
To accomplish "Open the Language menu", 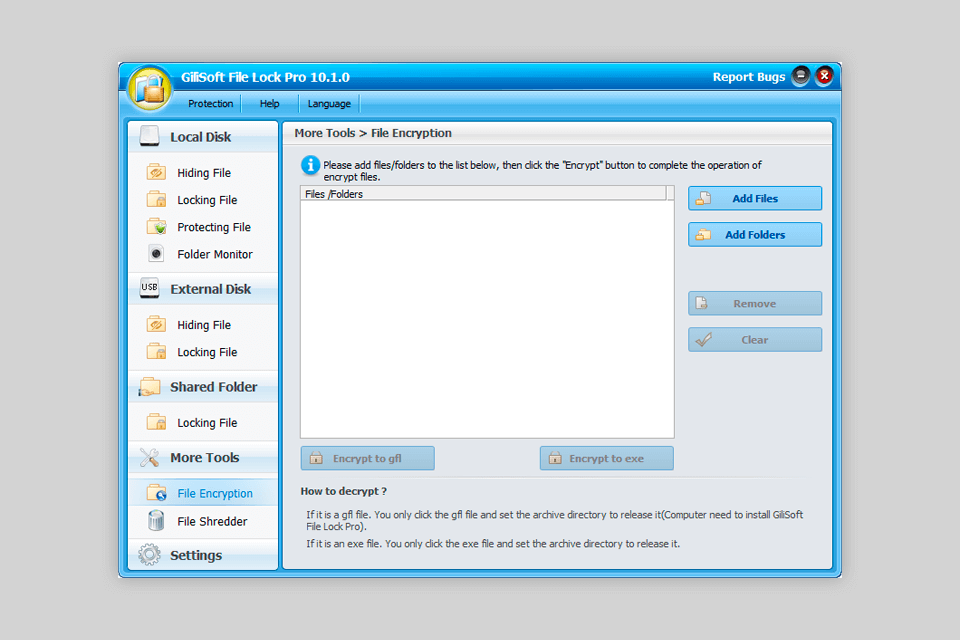I will 329,104.
